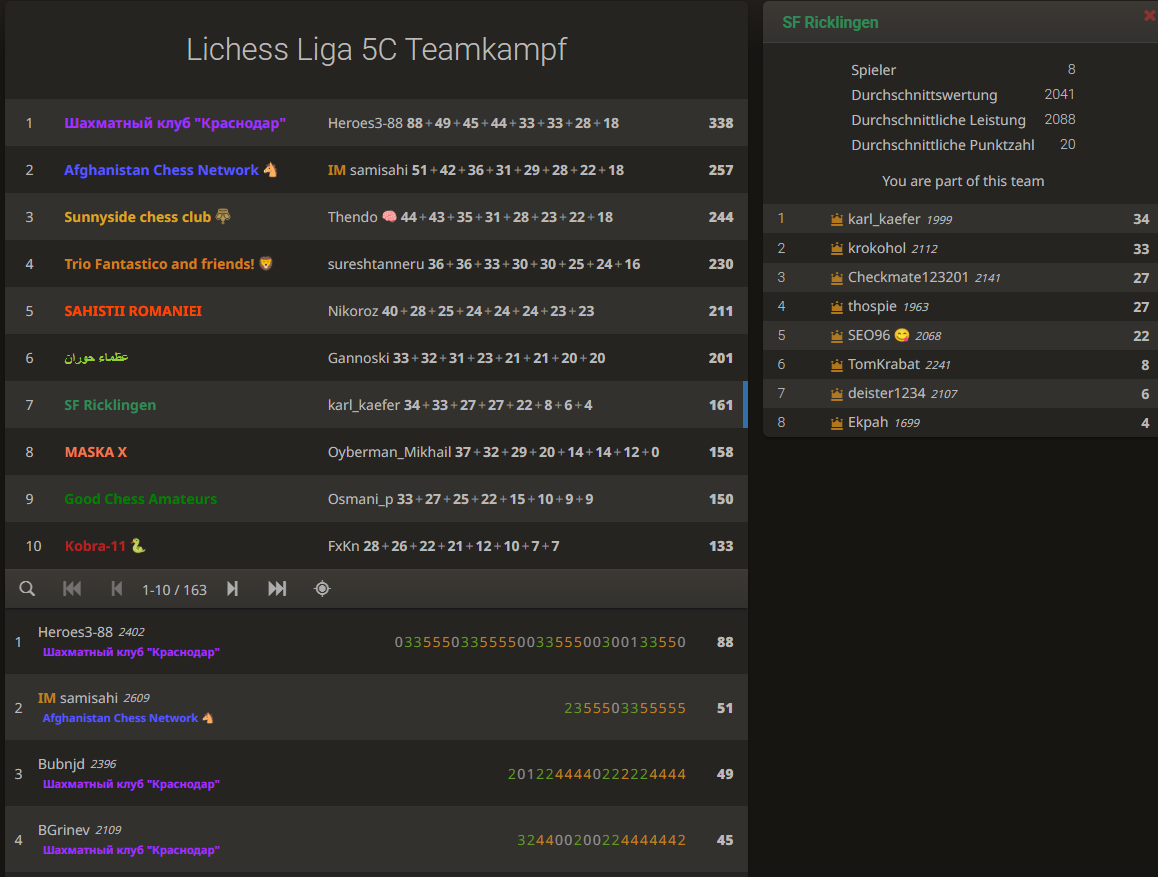
Task: Click the crosshair jump-to-my-rank icon
Action: coord(322,589)
